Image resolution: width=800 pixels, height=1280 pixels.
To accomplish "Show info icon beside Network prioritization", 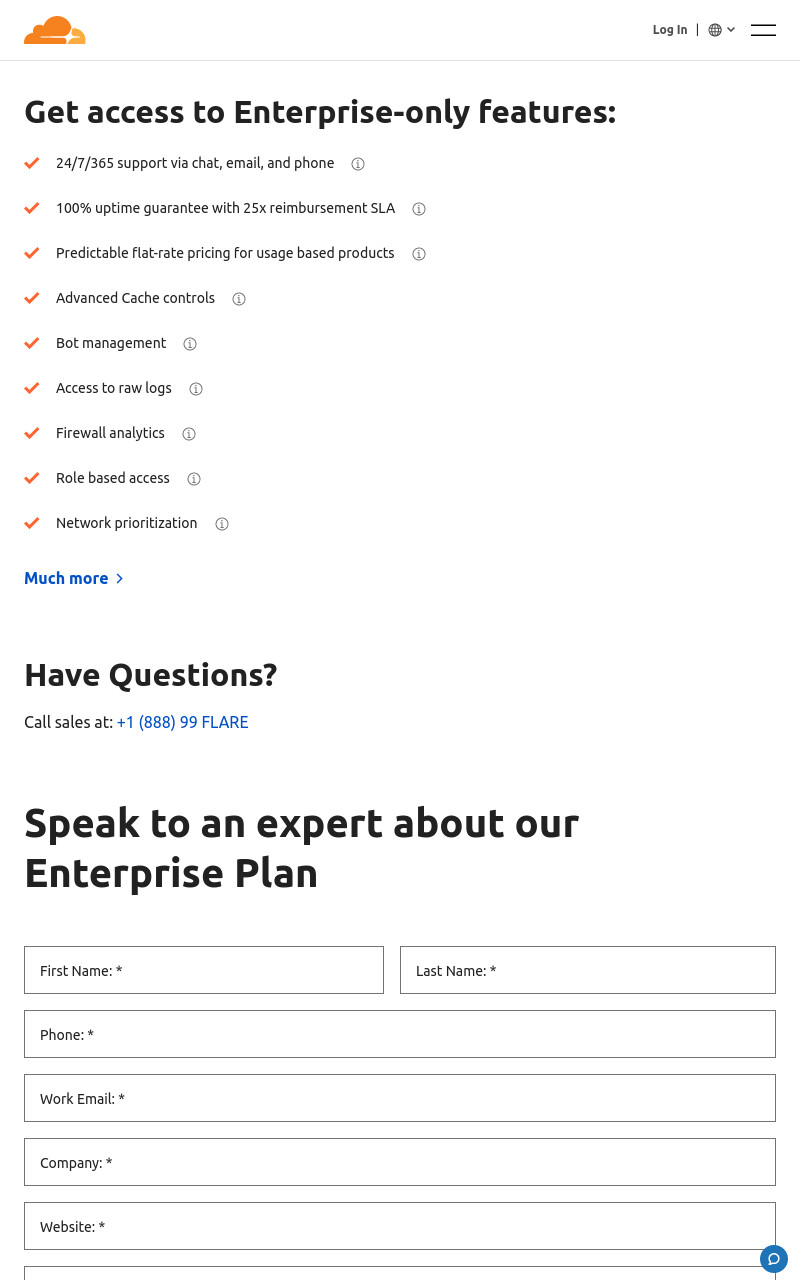I will [222, 524].
